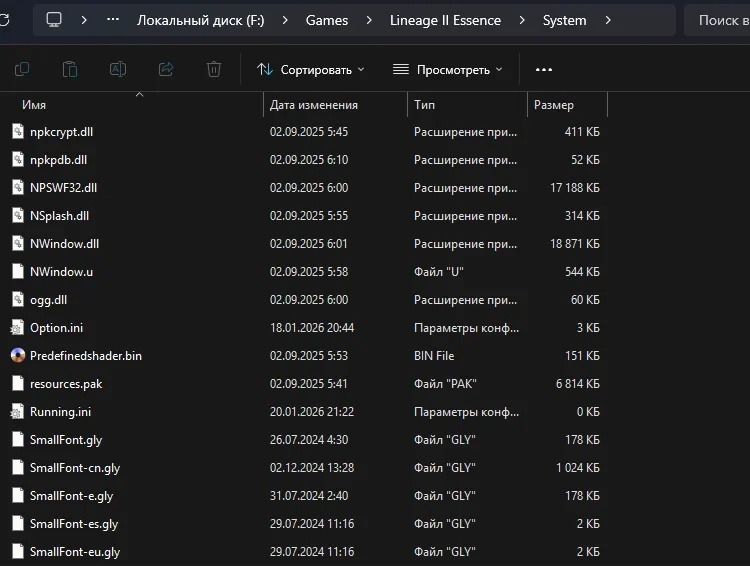750x566 pixels.
Task: Select the Option.ini gear file icon
Action: pyautogui.click(x=17, y=328)
